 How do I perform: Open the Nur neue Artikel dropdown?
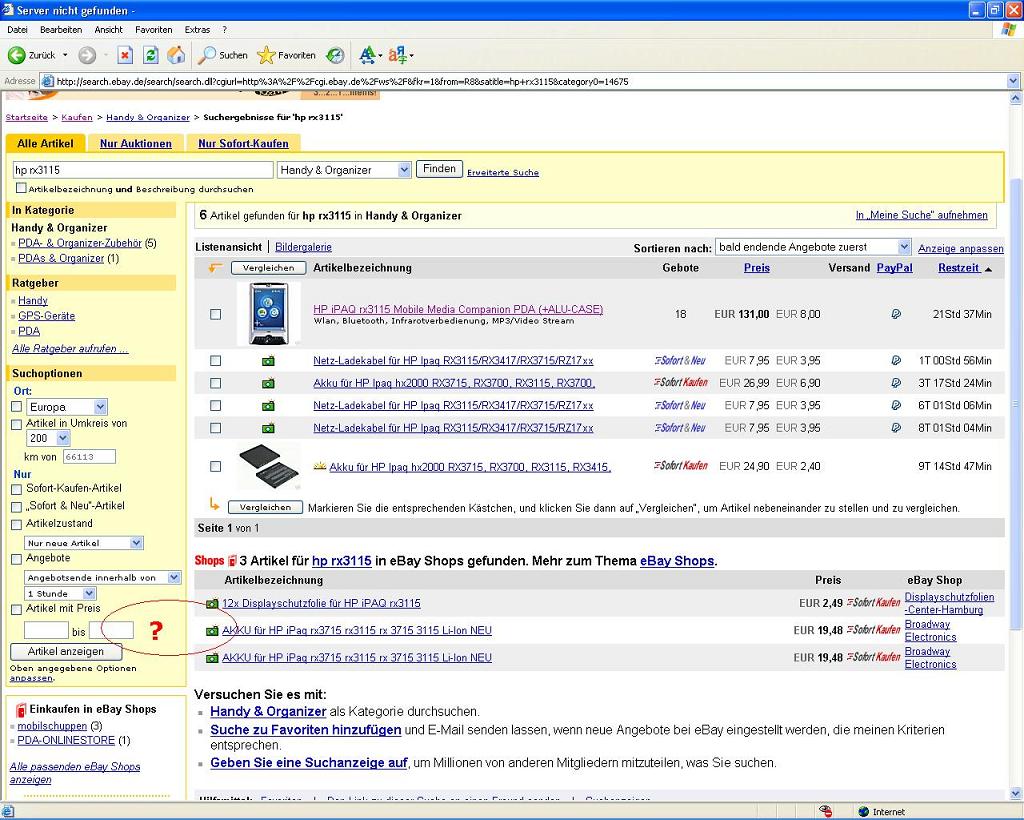[84, 543]
